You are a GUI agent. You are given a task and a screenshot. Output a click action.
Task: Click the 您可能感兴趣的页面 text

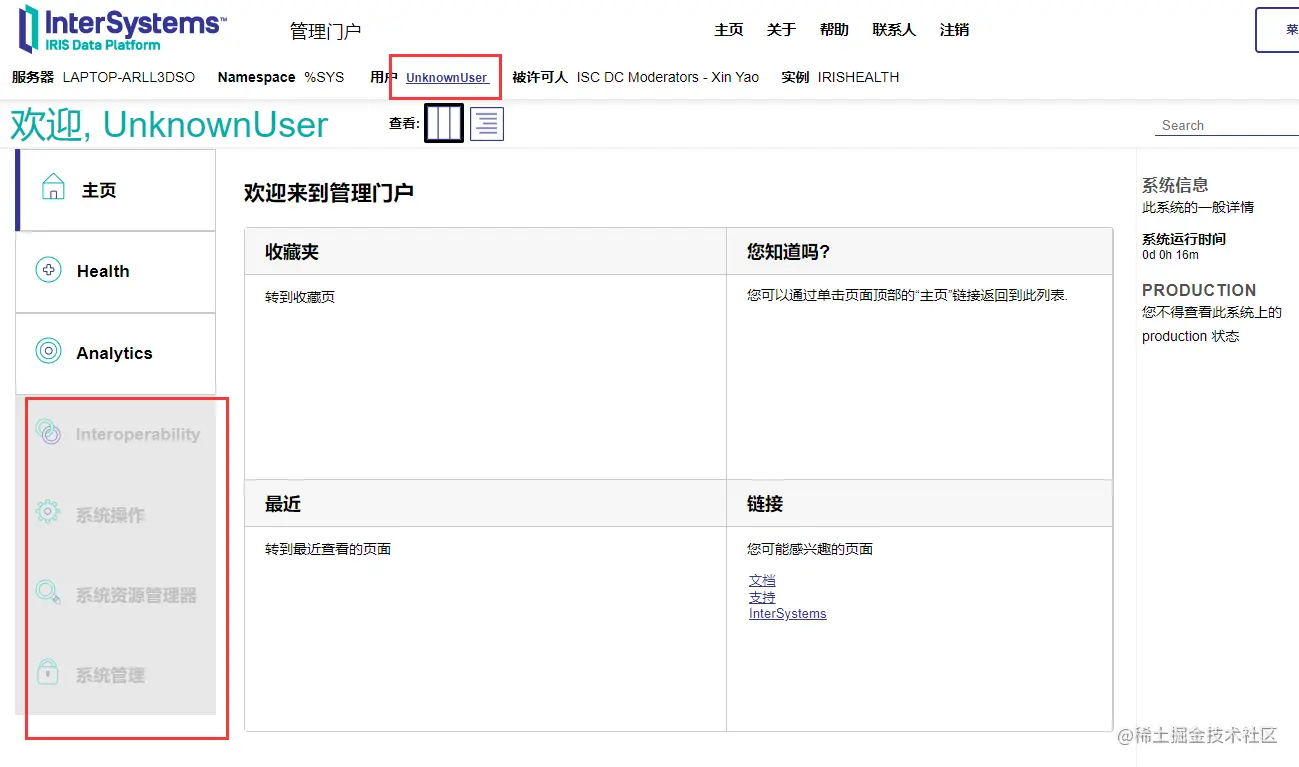[x=810, y=549]
